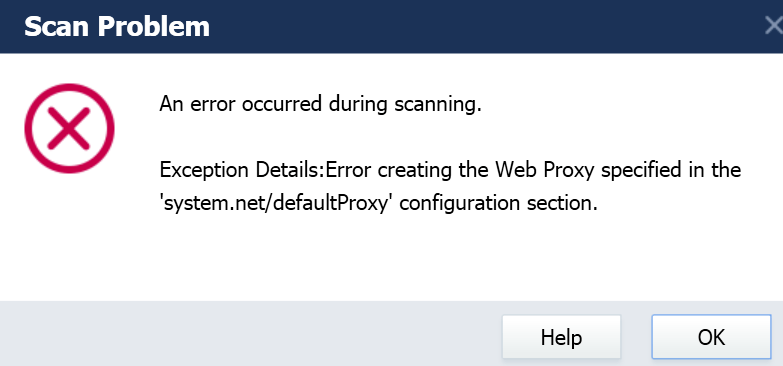Click the OK button
The image size is (783, 366).
tap(711, 337)
